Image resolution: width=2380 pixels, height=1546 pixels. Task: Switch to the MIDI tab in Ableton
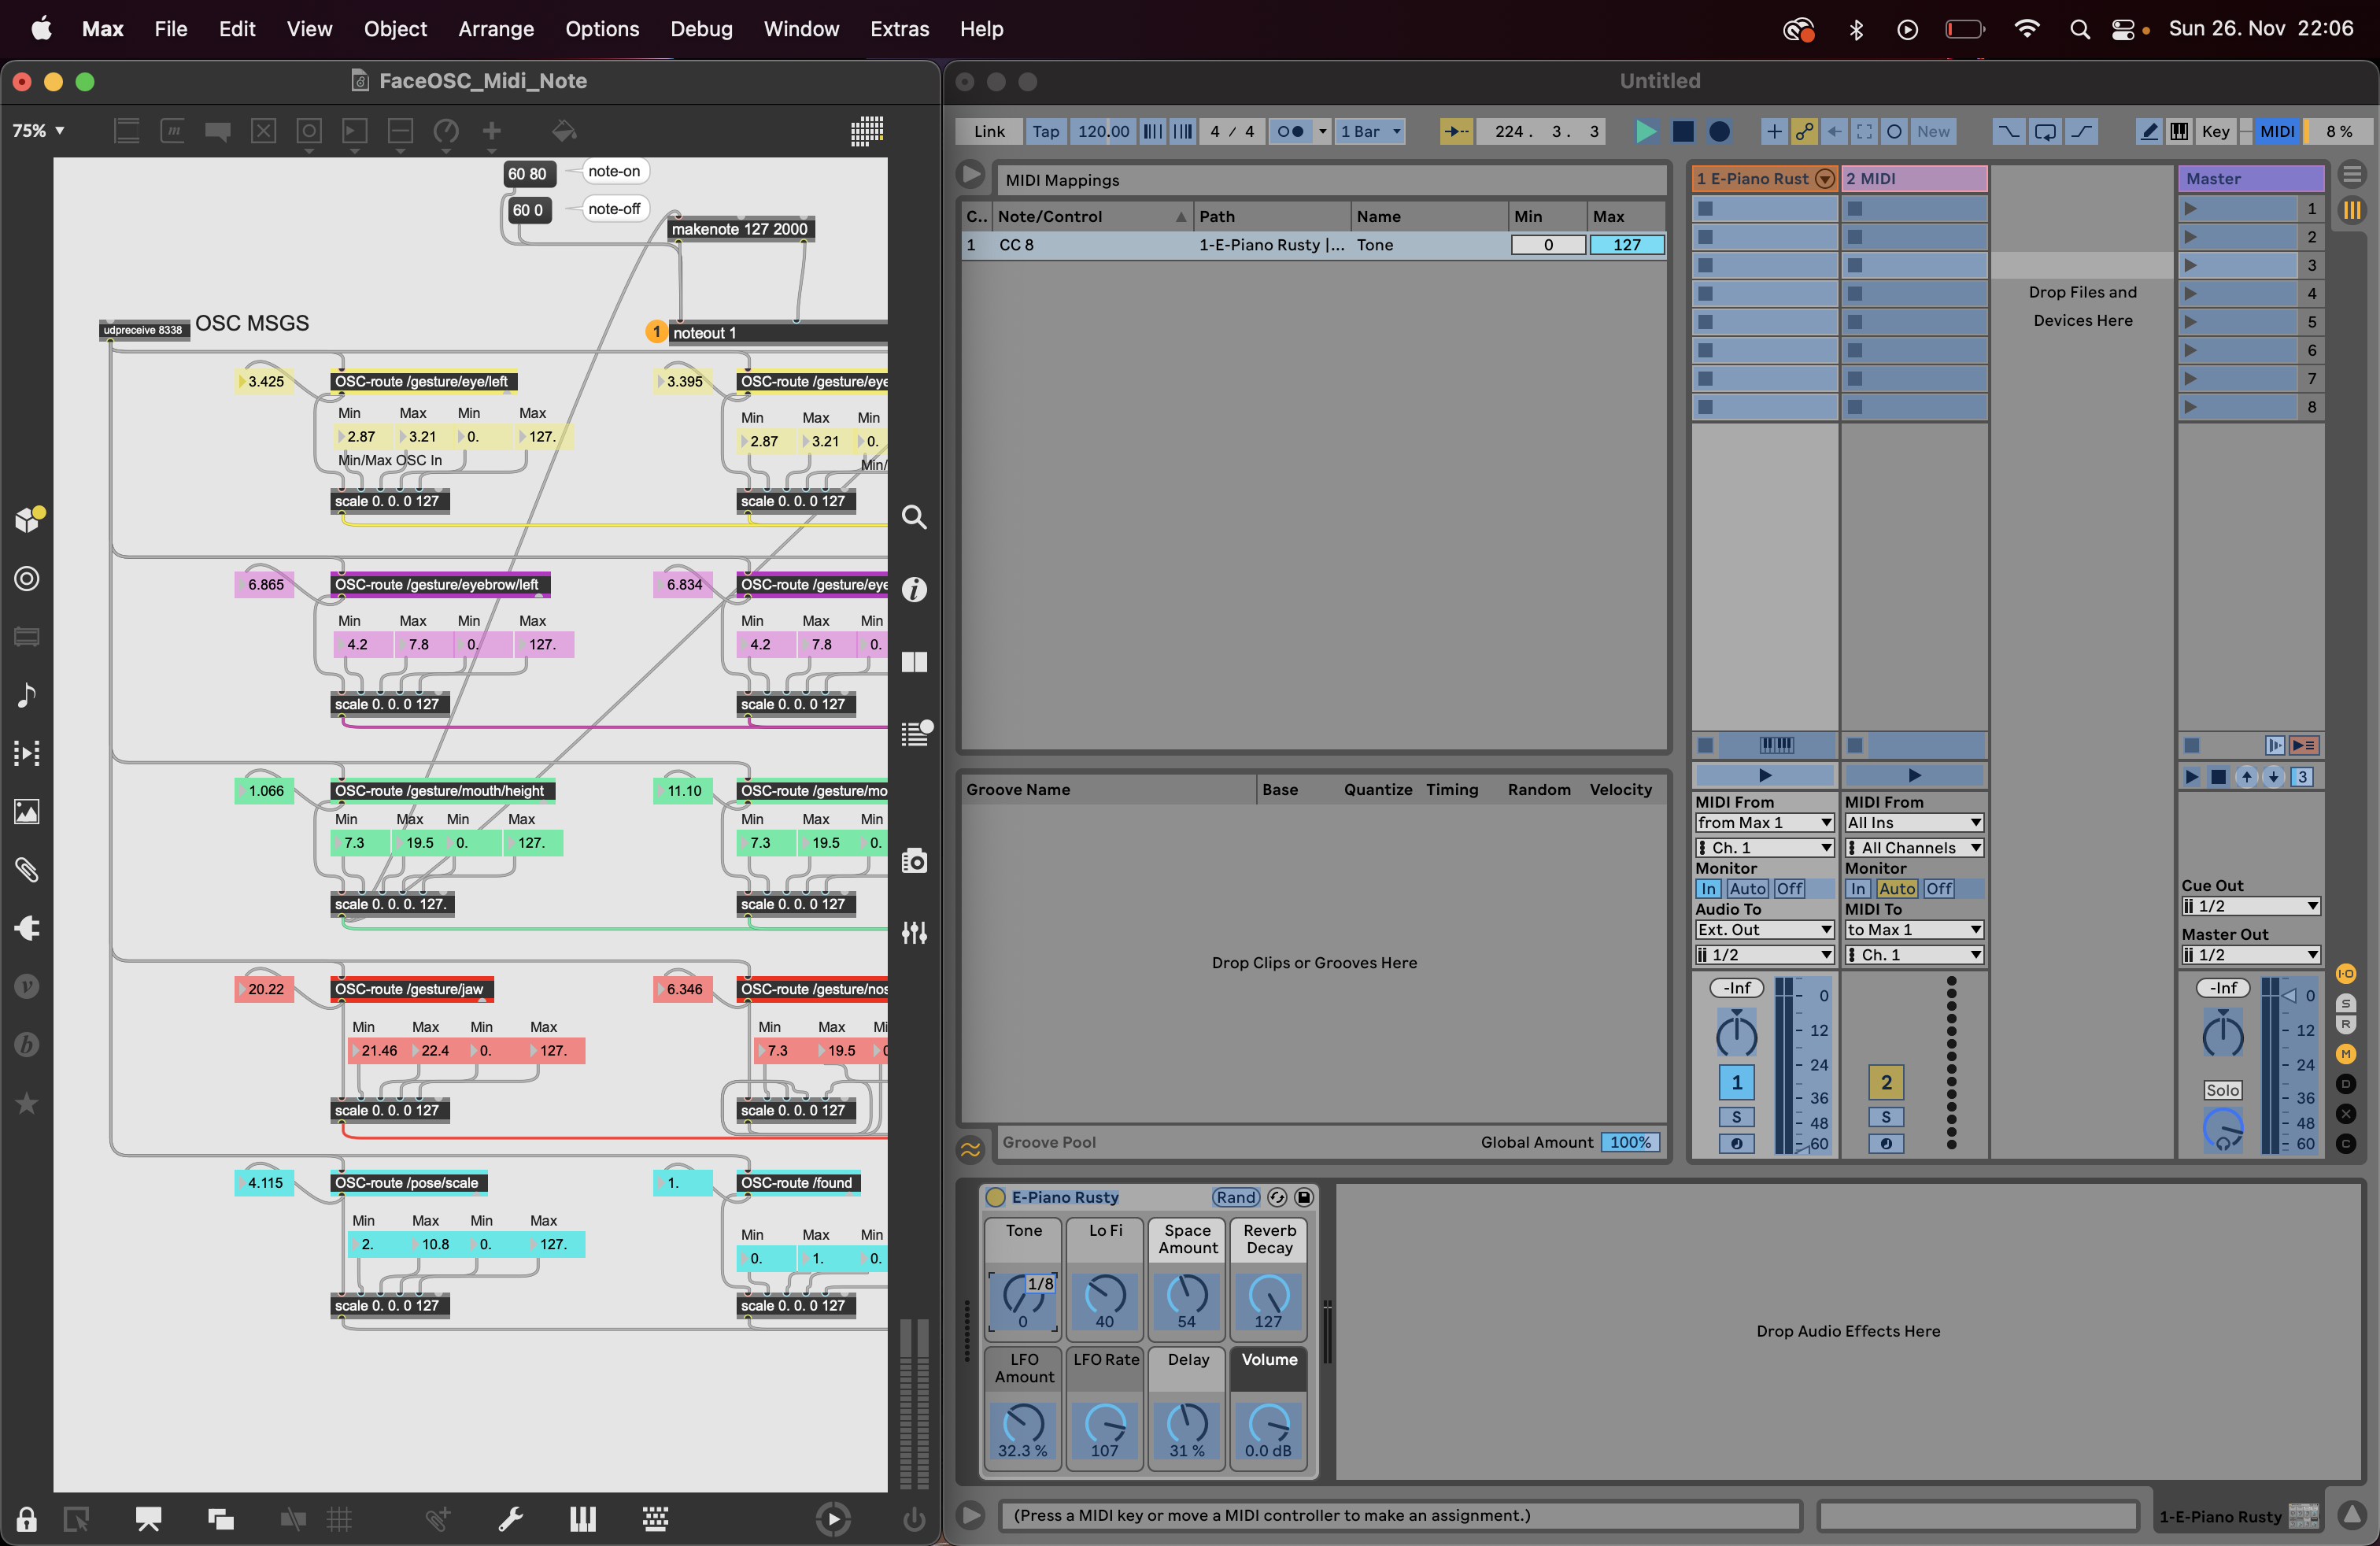2277,131
